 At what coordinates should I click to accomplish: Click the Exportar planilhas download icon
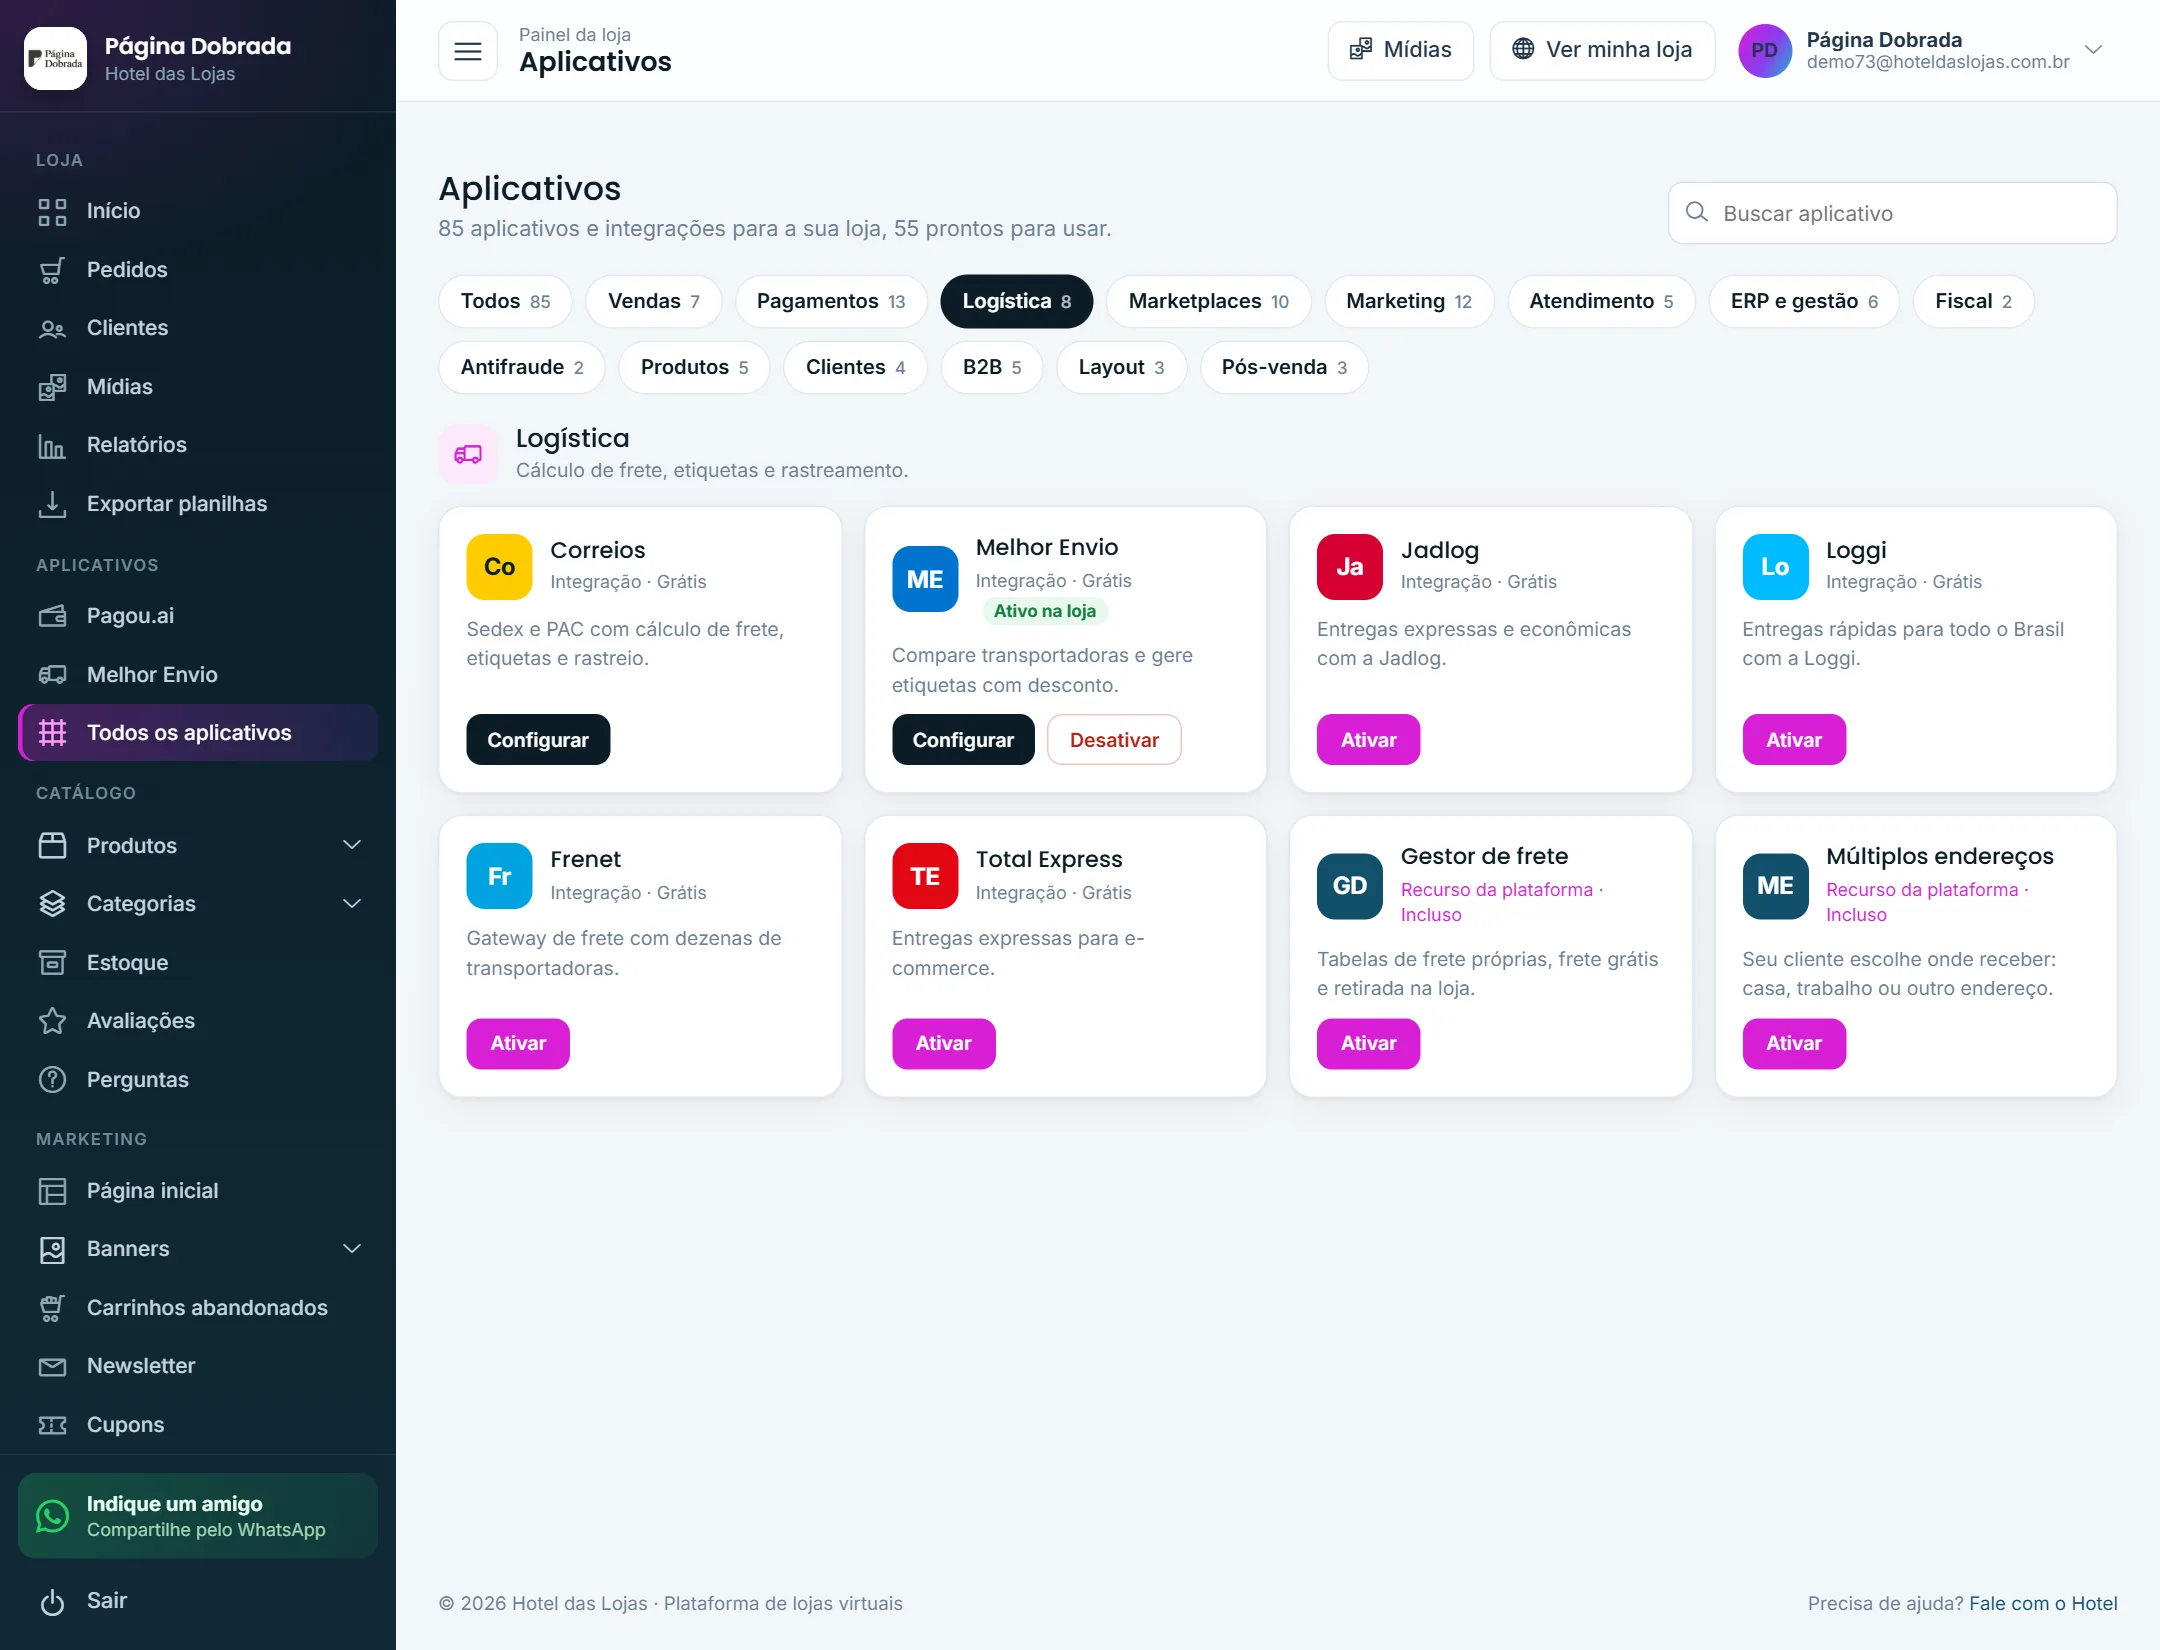(x=52, y=504)
